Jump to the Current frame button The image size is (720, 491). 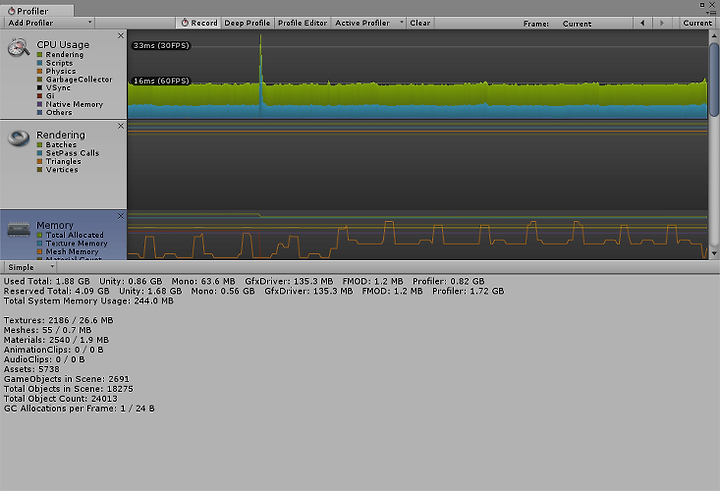(697, 23)
